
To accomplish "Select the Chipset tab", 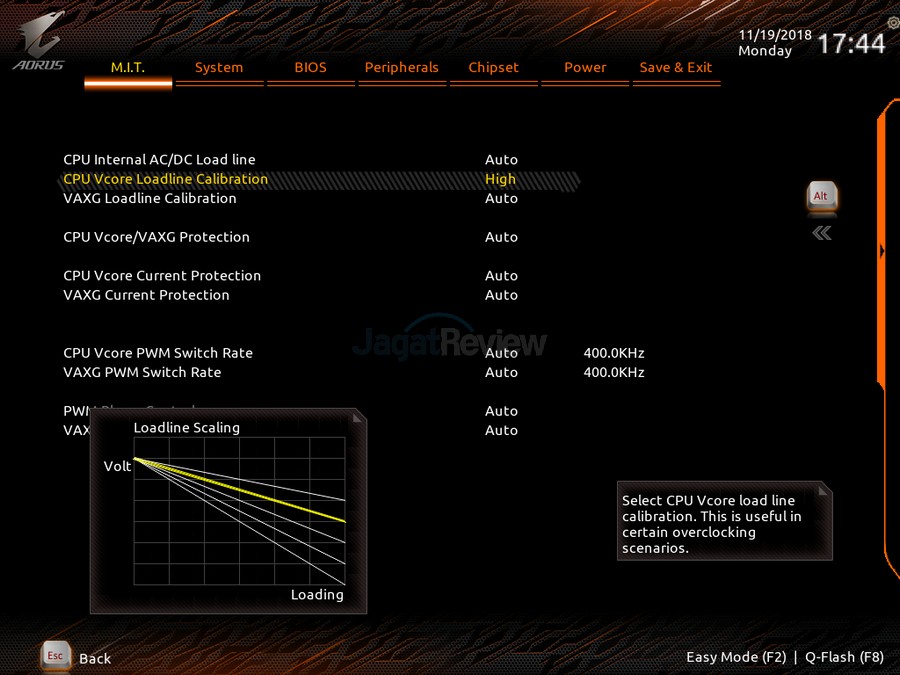I will tap(493, 67).
